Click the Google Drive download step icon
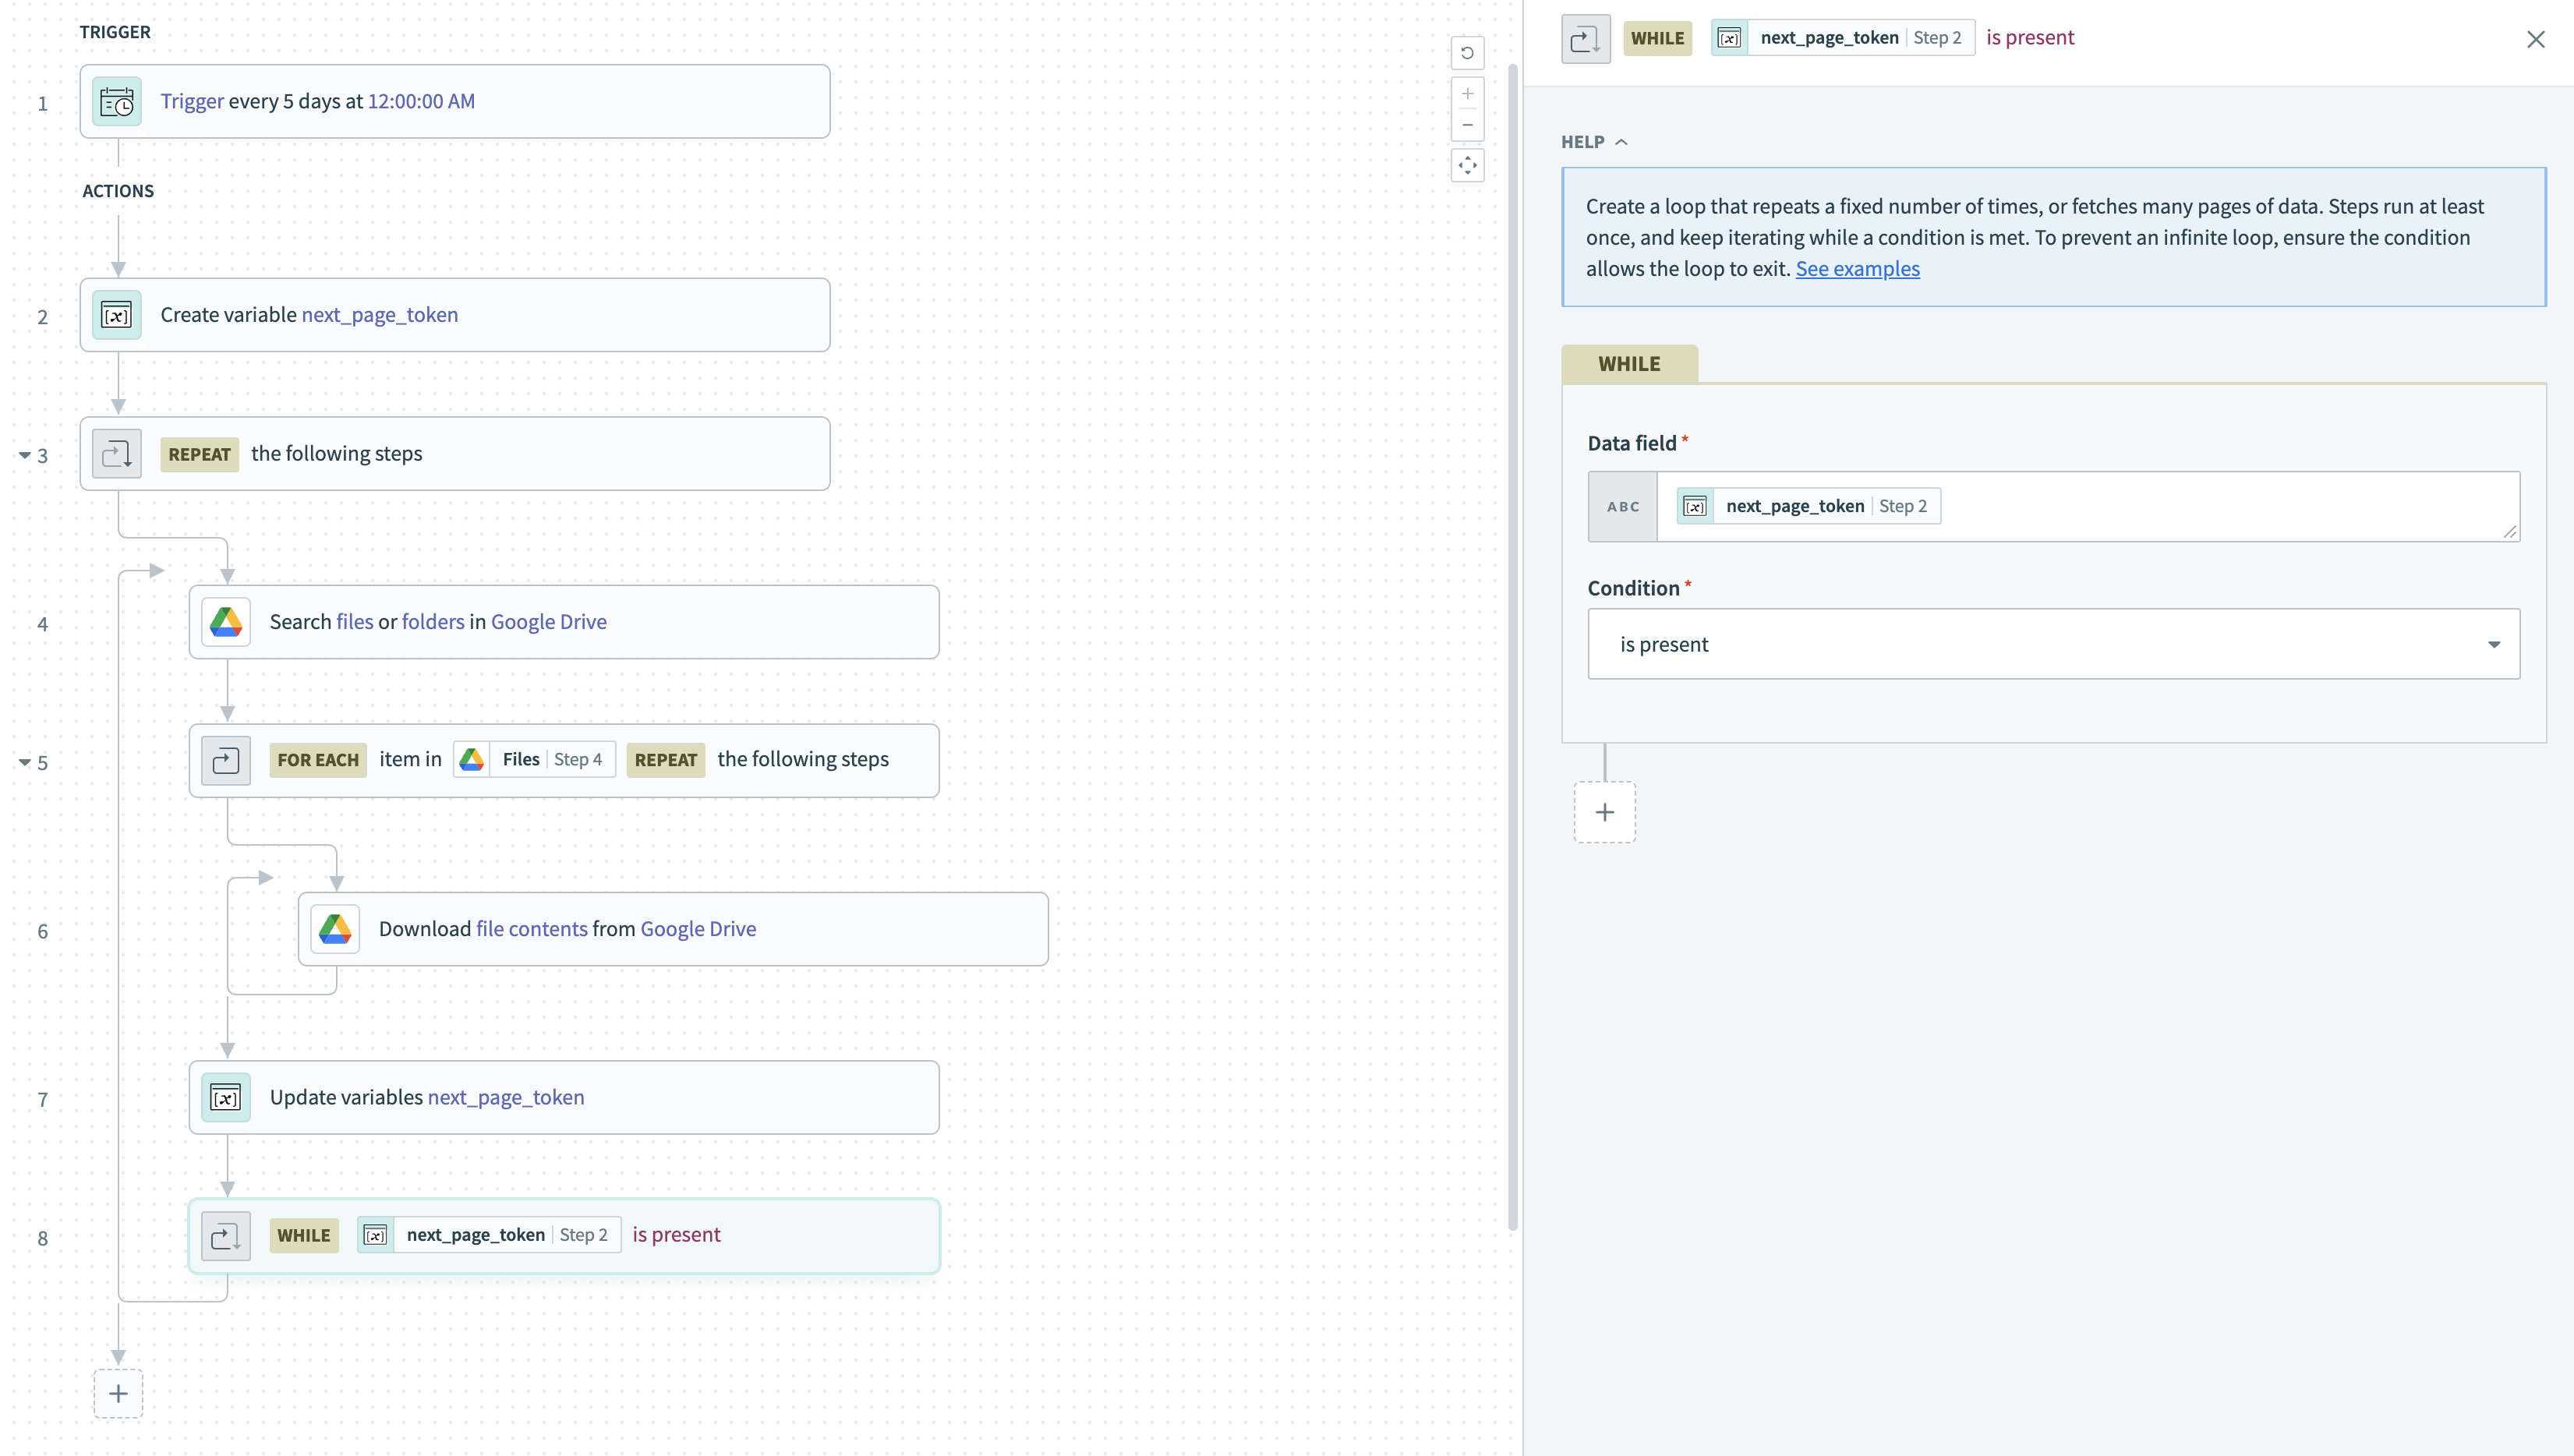The height and width of the screenshot is (1456, 2574). tap(334, 928)
